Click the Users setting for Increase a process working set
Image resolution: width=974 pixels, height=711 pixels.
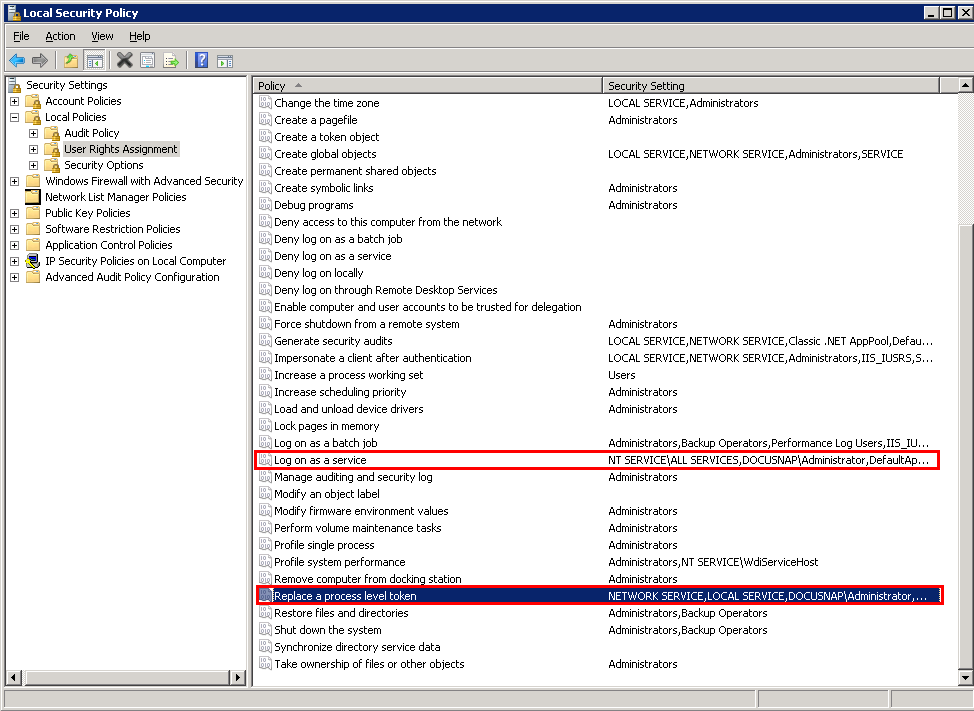click(x=622, y=375)
